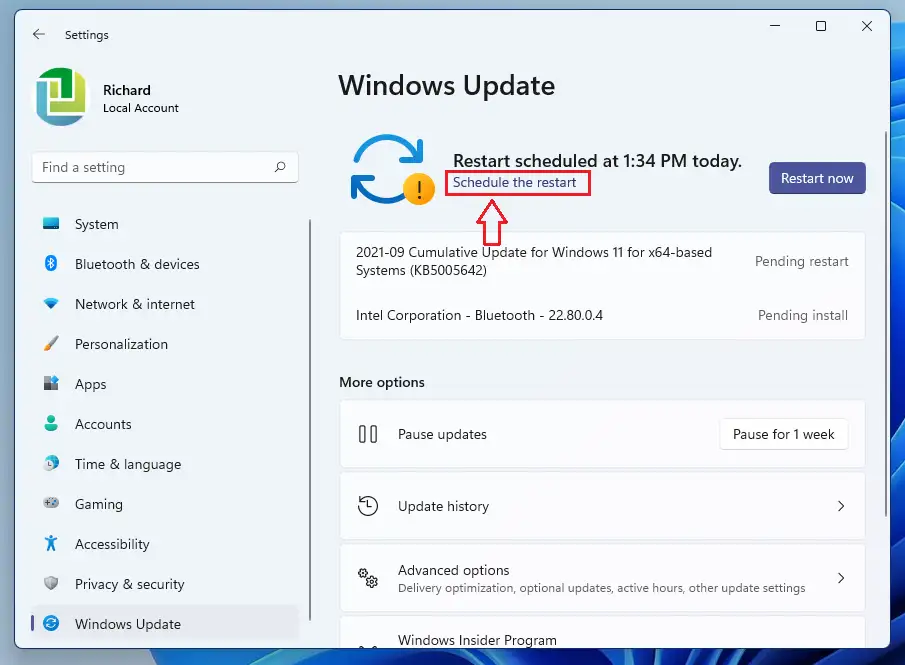Click the Pending restart status text
The image size is (905, 665).
(x=802, y=261)
